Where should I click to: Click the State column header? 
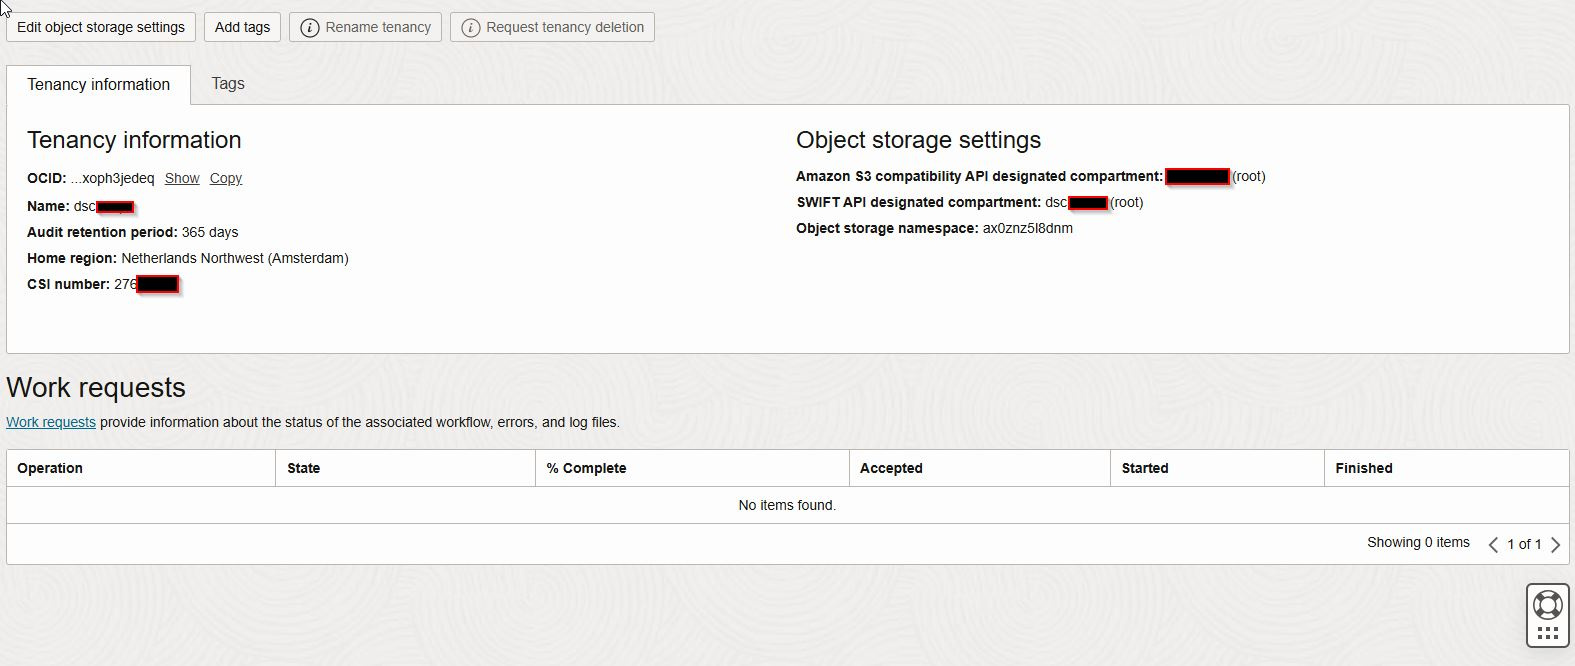[304, 468]
